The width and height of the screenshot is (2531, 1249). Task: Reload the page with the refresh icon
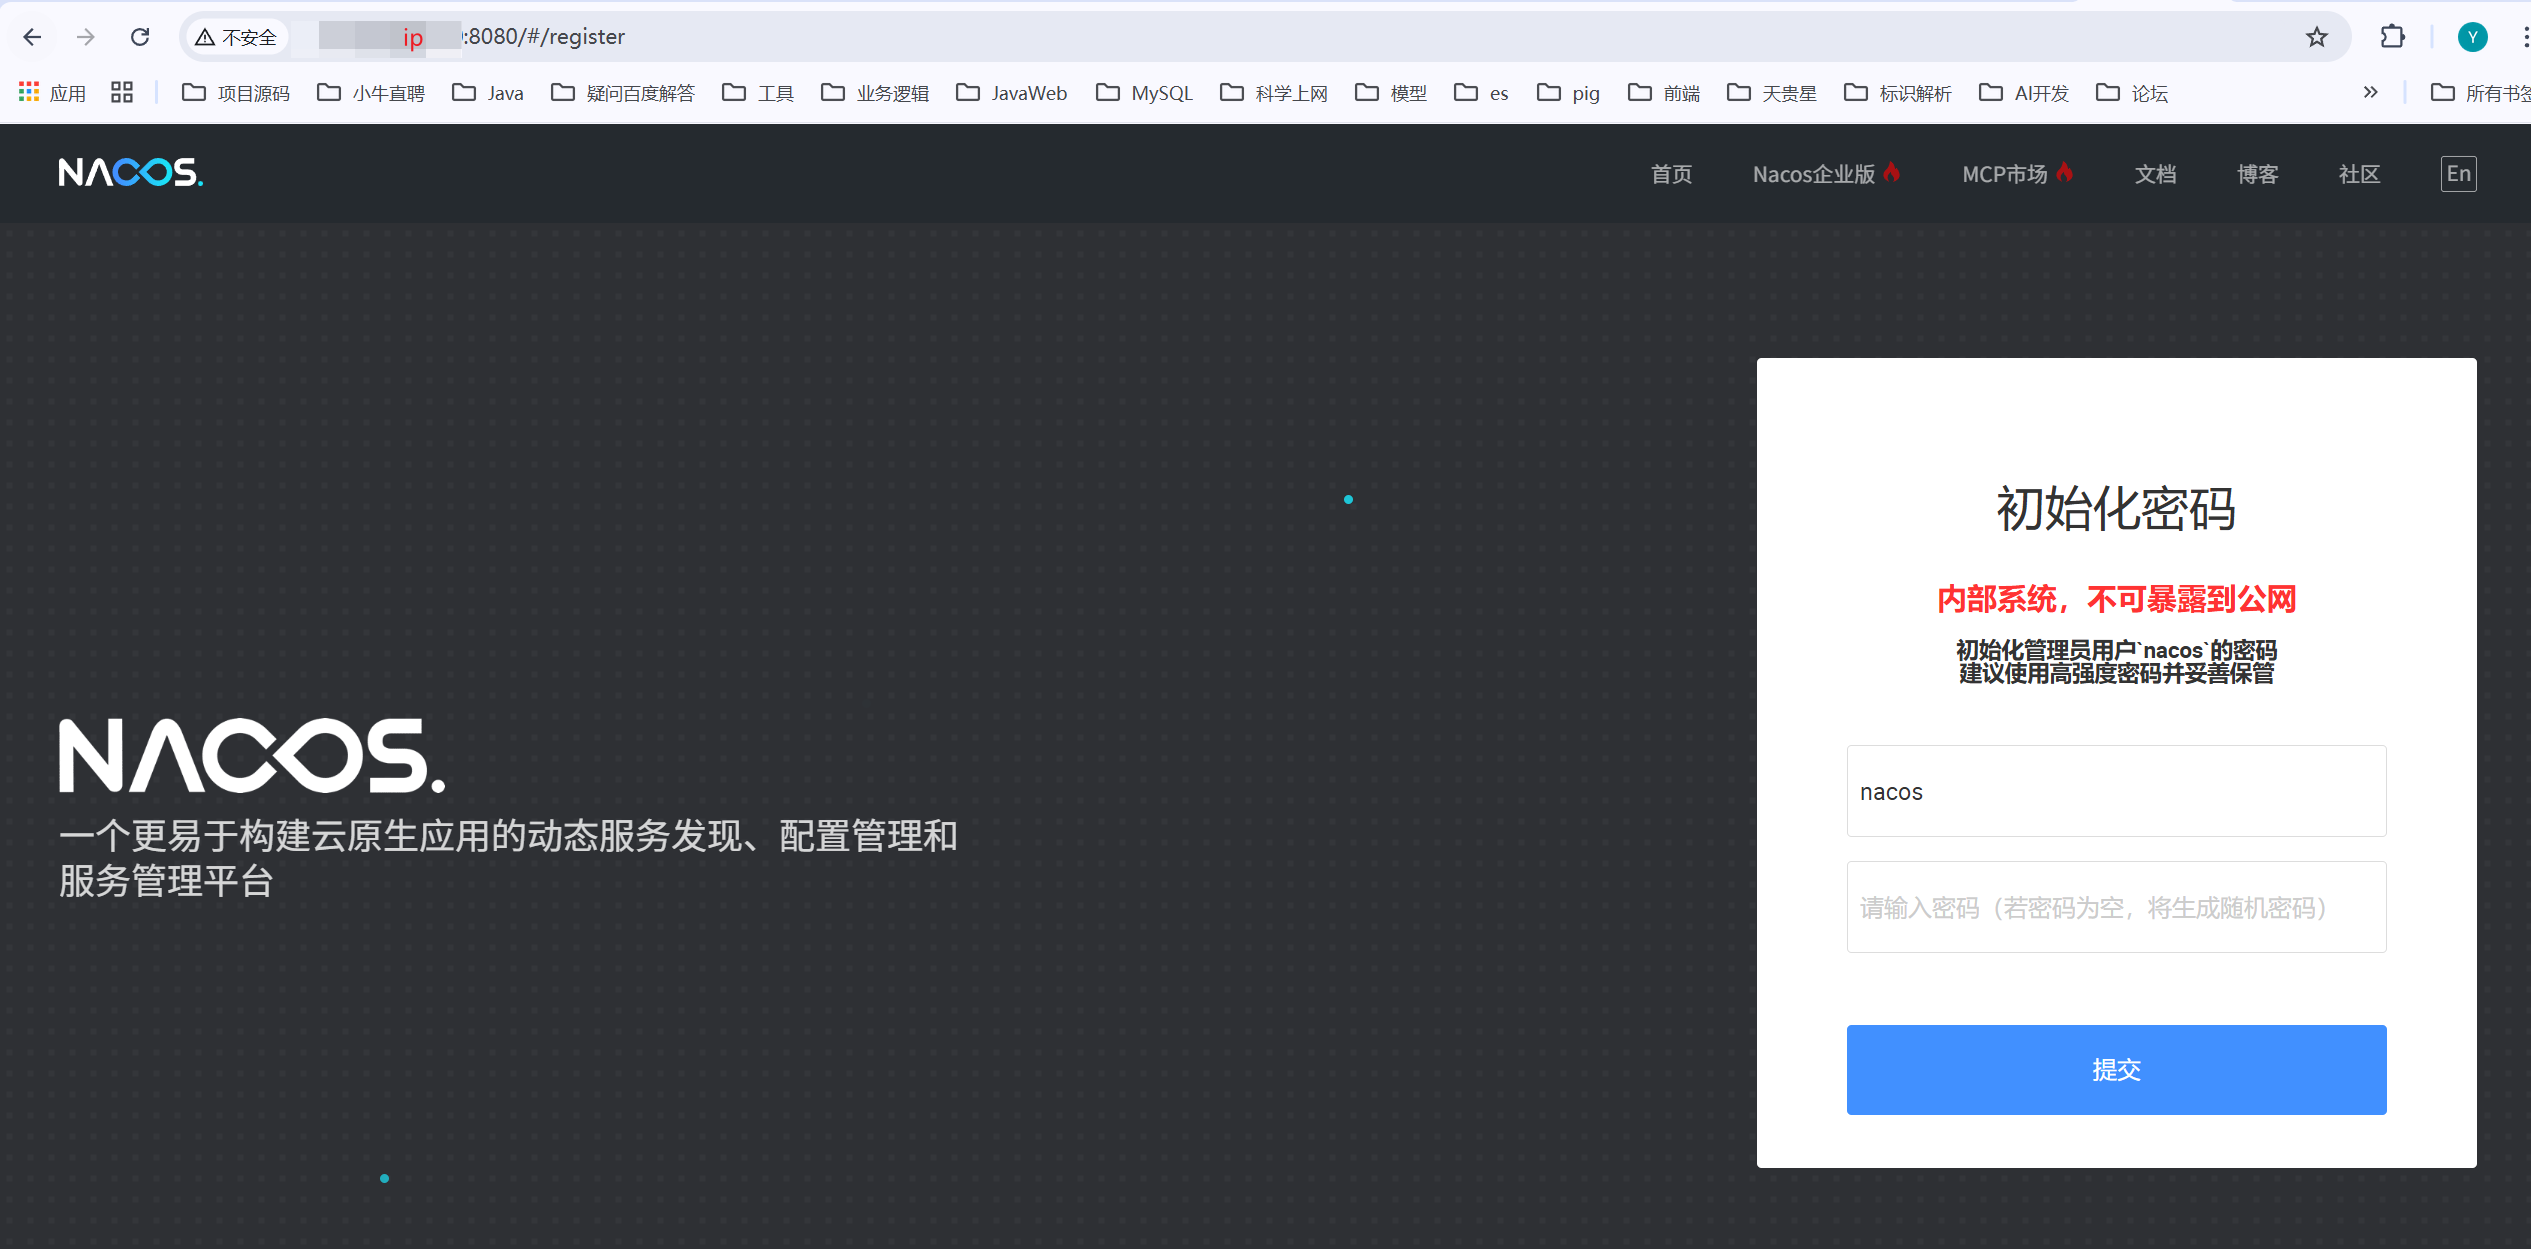click(x=140, y=36)
